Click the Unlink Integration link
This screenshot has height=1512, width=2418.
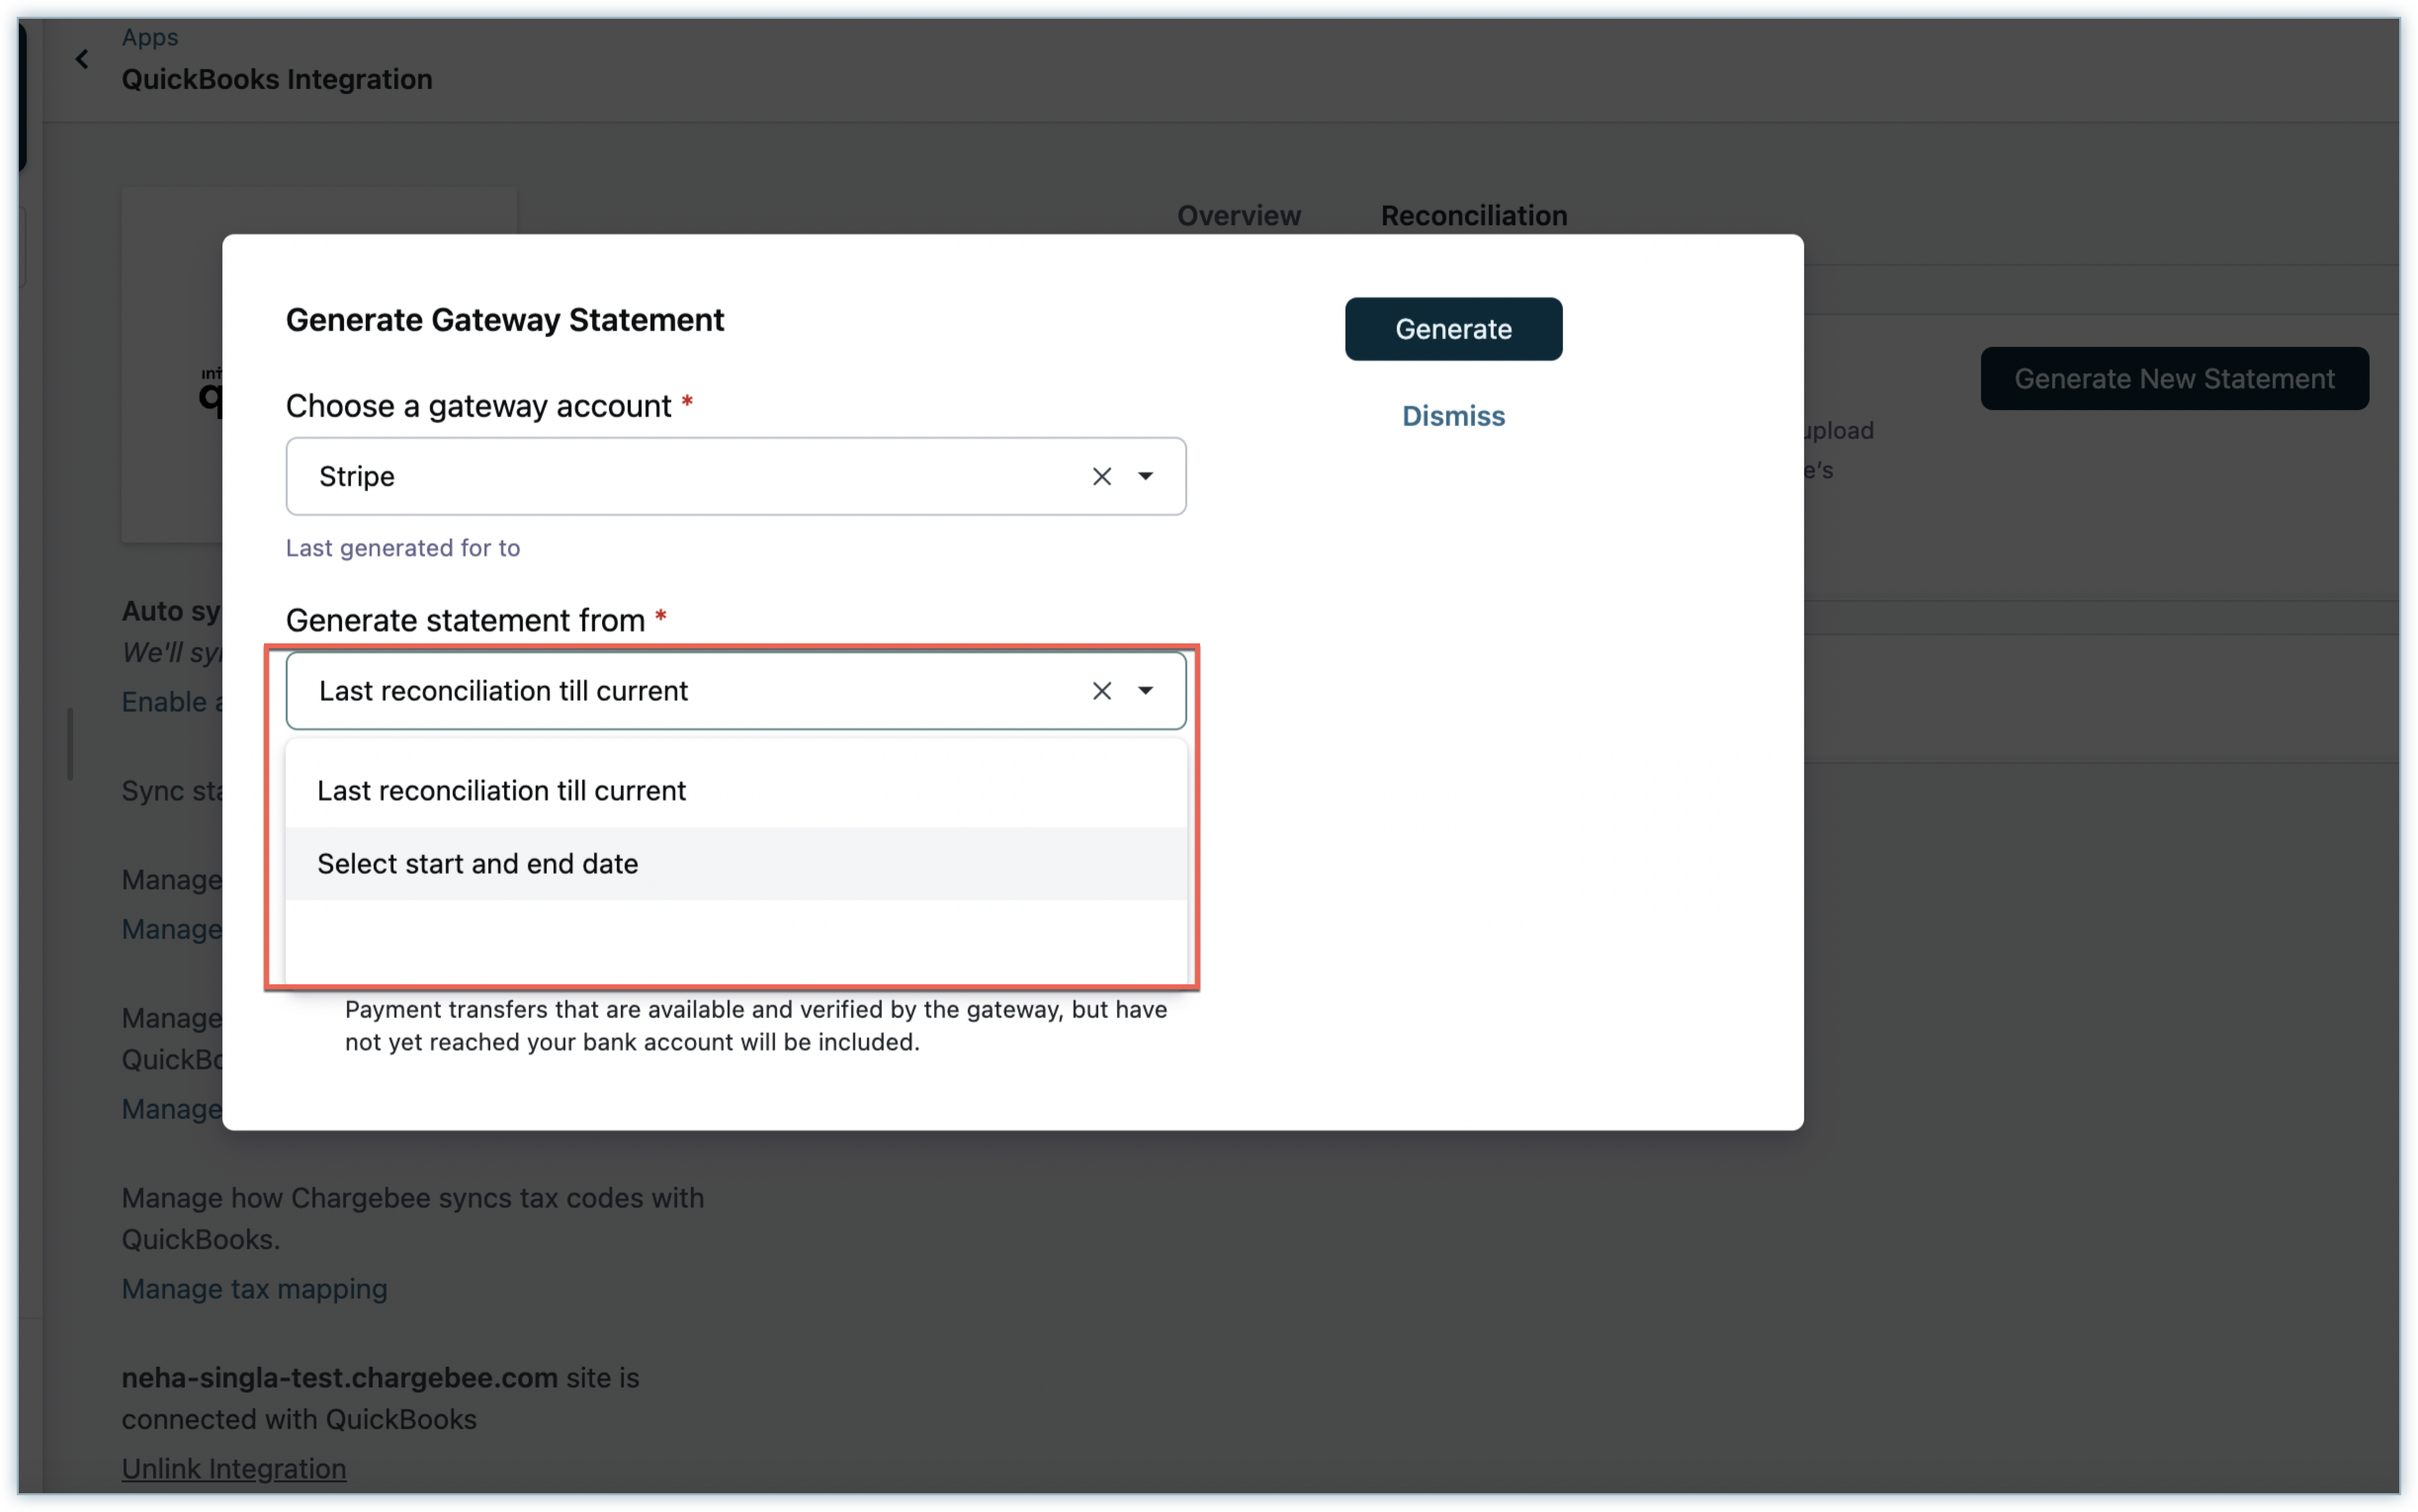234,1468
